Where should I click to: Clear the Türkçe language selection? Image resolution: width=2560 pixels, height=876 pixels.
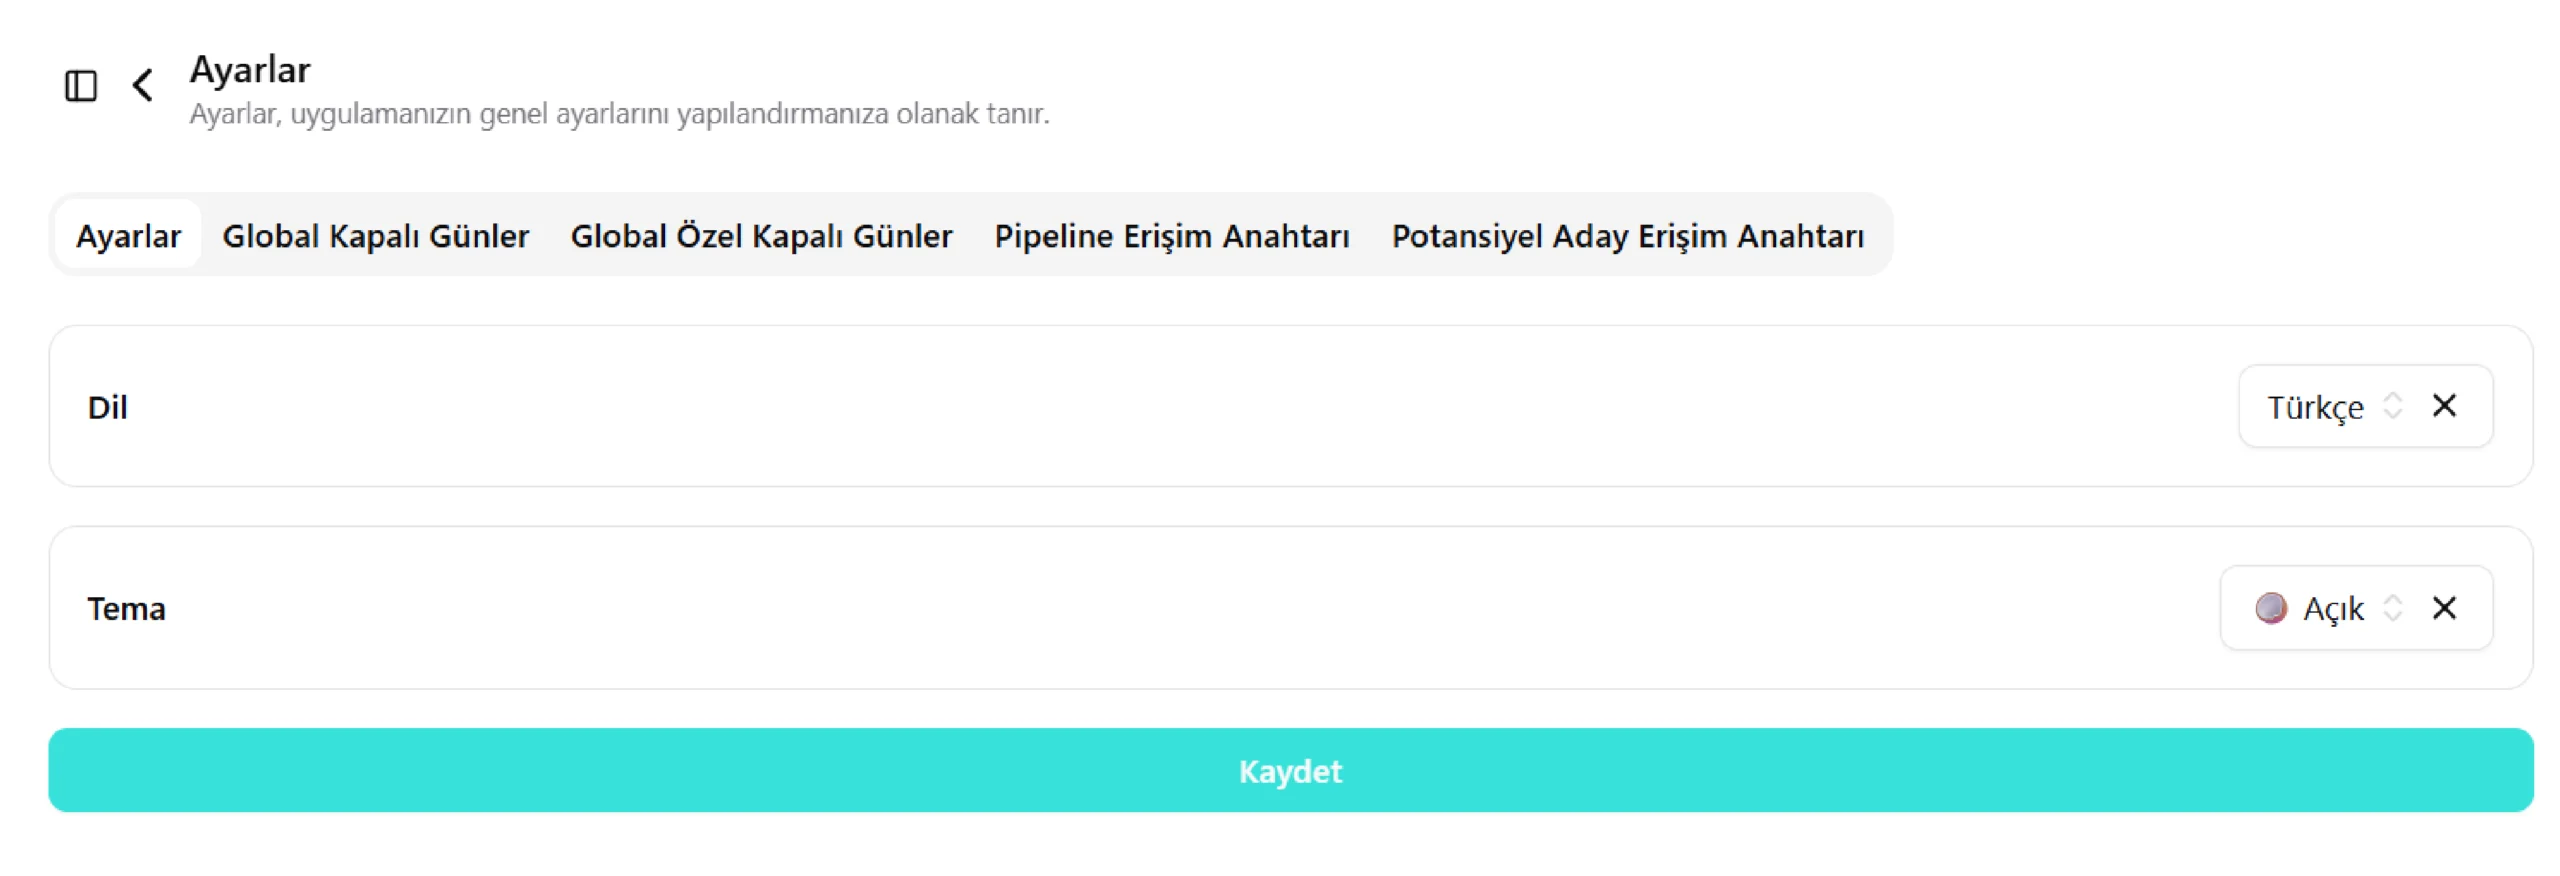2444,405
